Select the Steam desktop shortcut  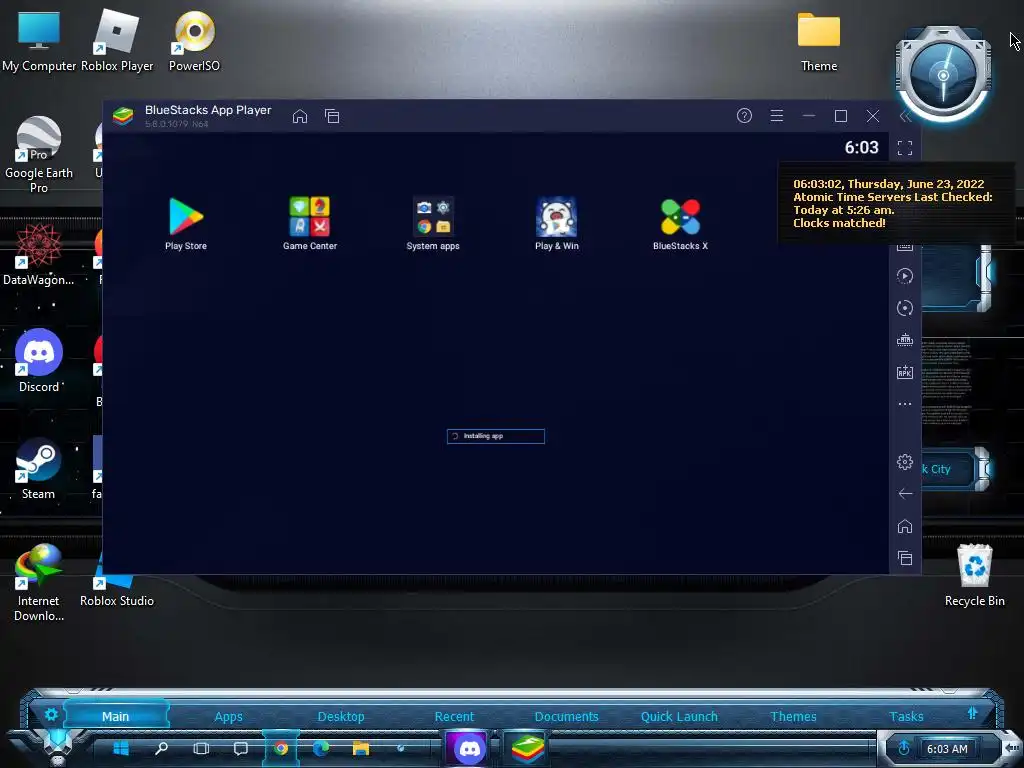[x=39, y=468]
